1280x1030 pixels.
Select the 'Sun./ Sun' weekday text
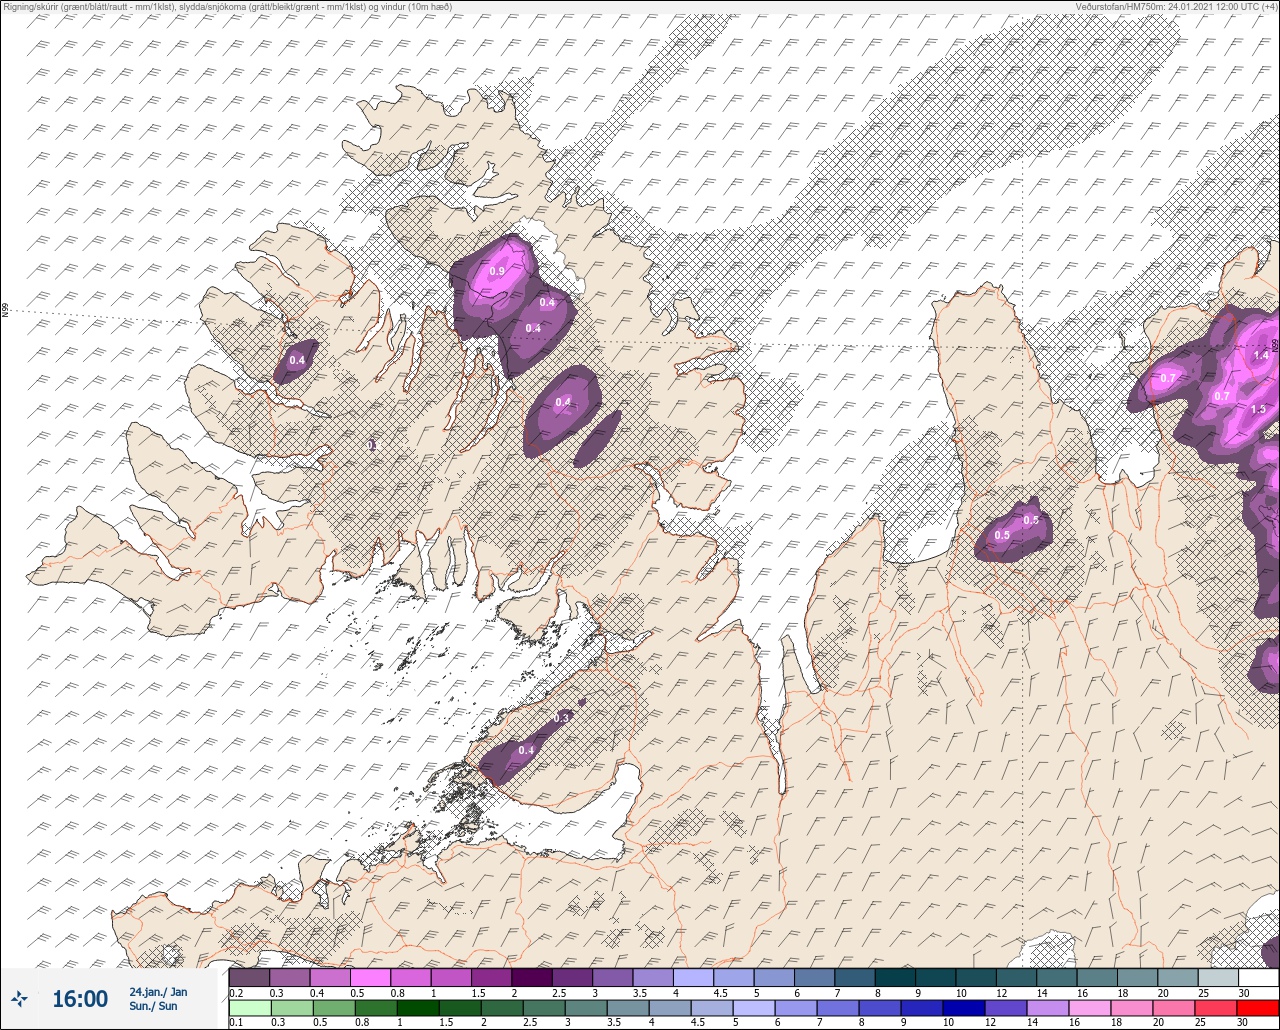tap(153, 1006)
